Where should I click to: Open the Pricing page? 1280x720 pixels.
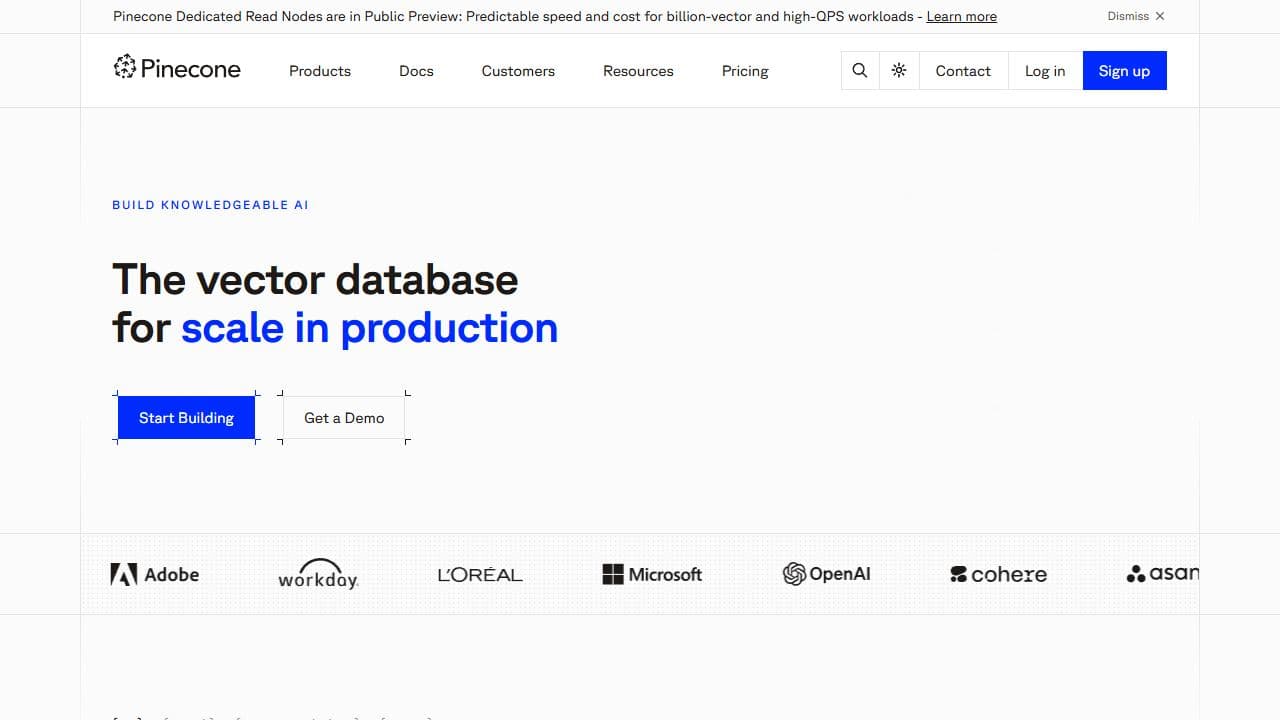pyautogui.click(x=745, y=71)
